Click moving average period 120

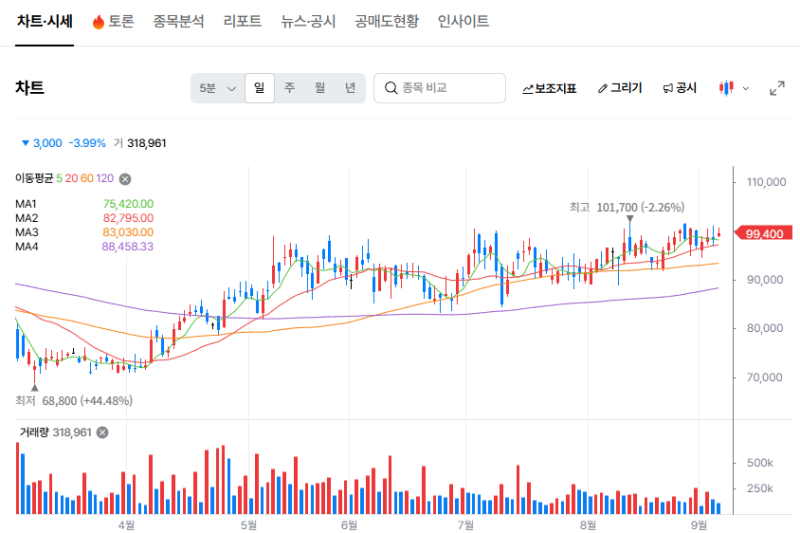coord(105,179)
